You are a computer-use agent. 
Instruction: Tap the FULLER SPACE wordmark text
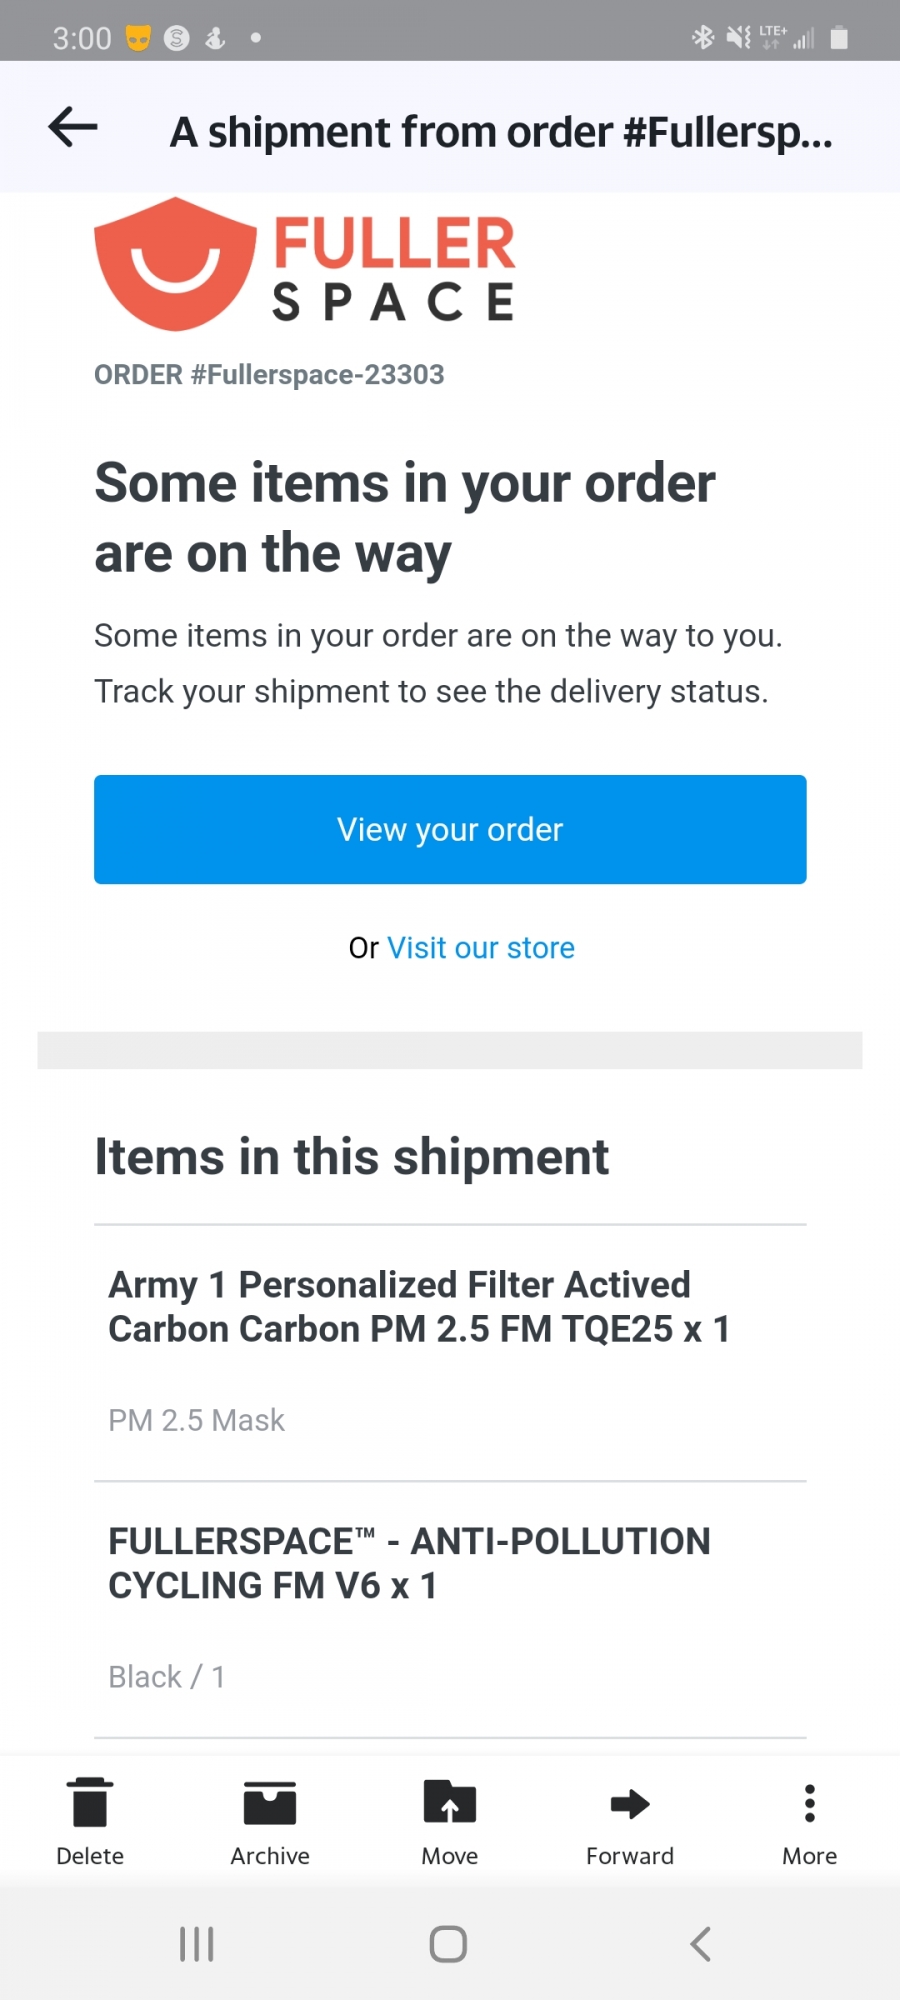tap(395, 270)
